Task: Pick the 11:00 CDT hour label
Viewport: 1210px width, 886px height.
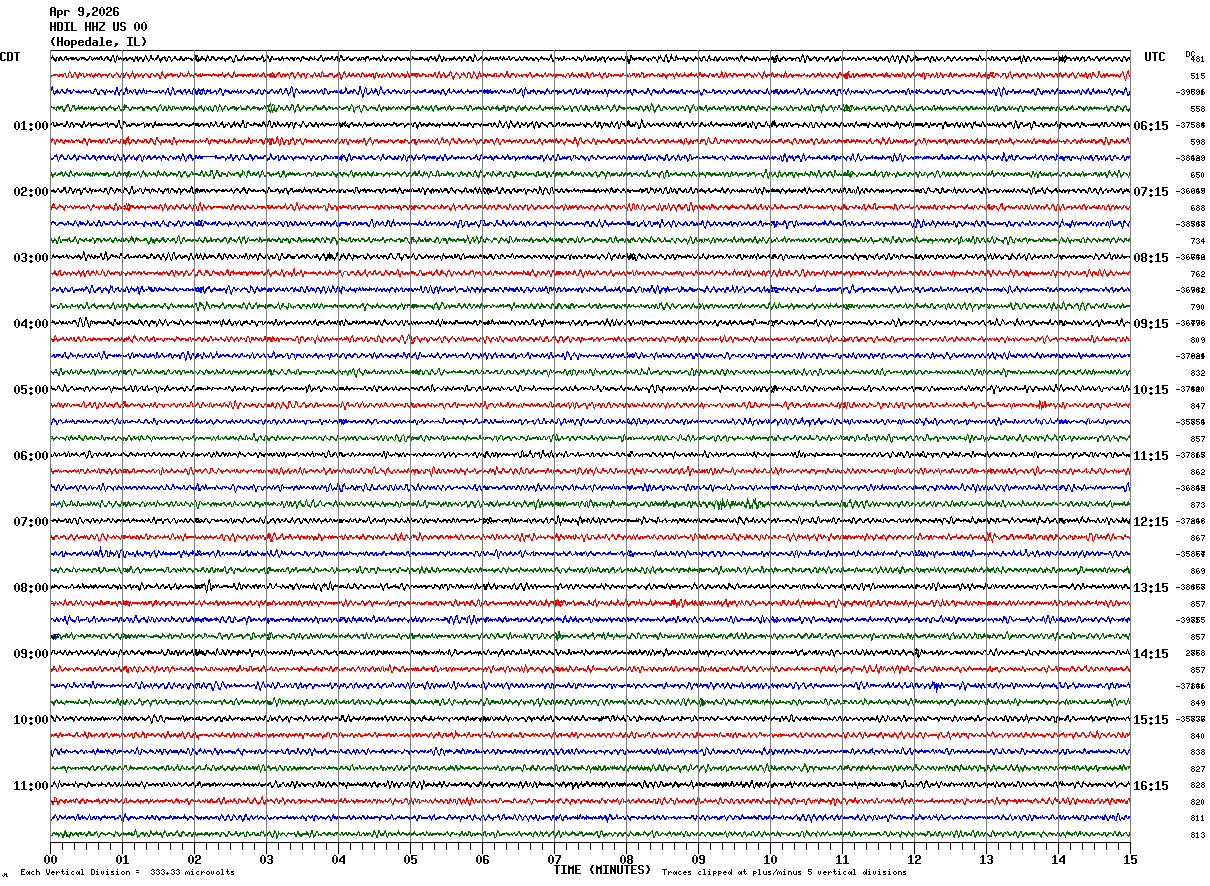Action: pyautogui.click(x=31, y=786)
